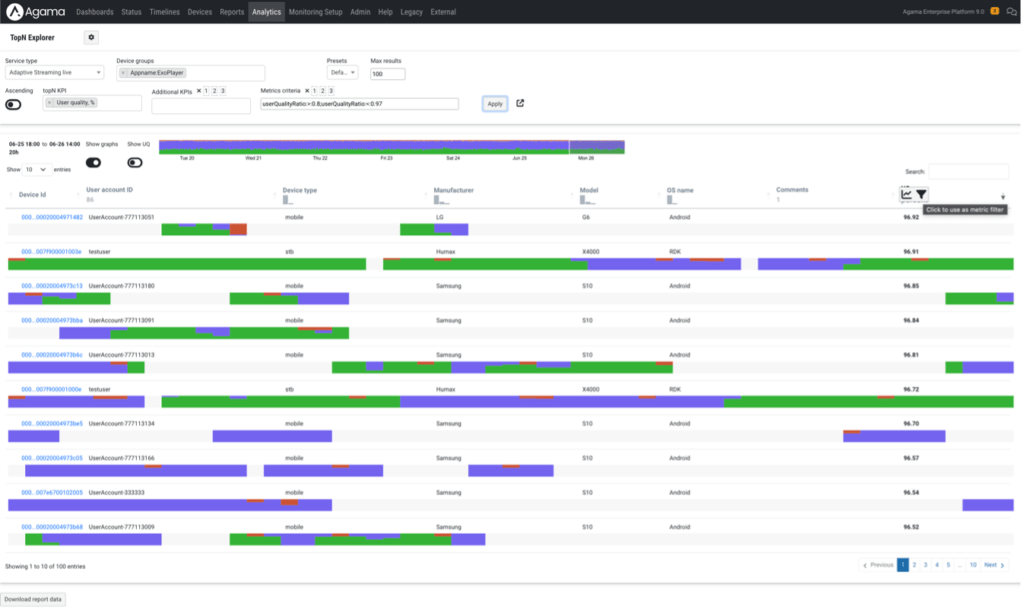The image size is (1024, 613).
Task: Click the line chart icon in column header
Action: [x=906, y=194]
